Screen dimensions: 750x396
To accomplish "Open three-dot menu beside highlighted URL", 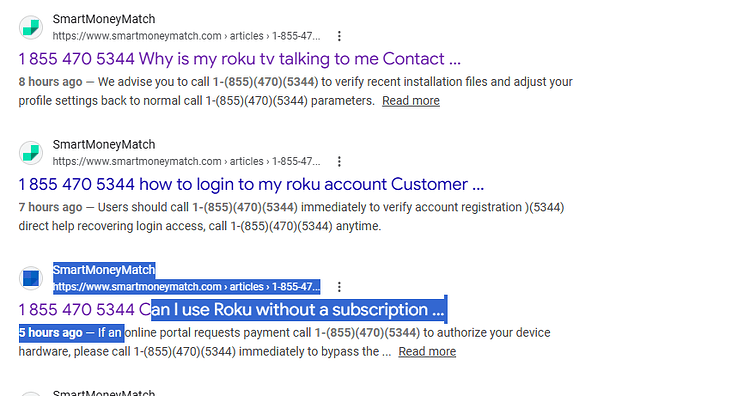I will [339, 286].
